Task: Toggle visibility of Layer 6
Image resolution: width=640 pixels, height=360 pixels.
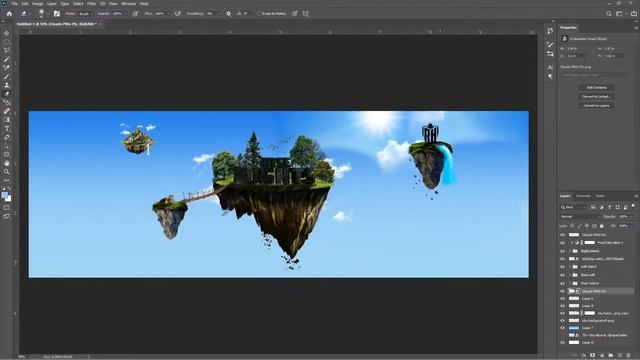Action: [562, 299]
